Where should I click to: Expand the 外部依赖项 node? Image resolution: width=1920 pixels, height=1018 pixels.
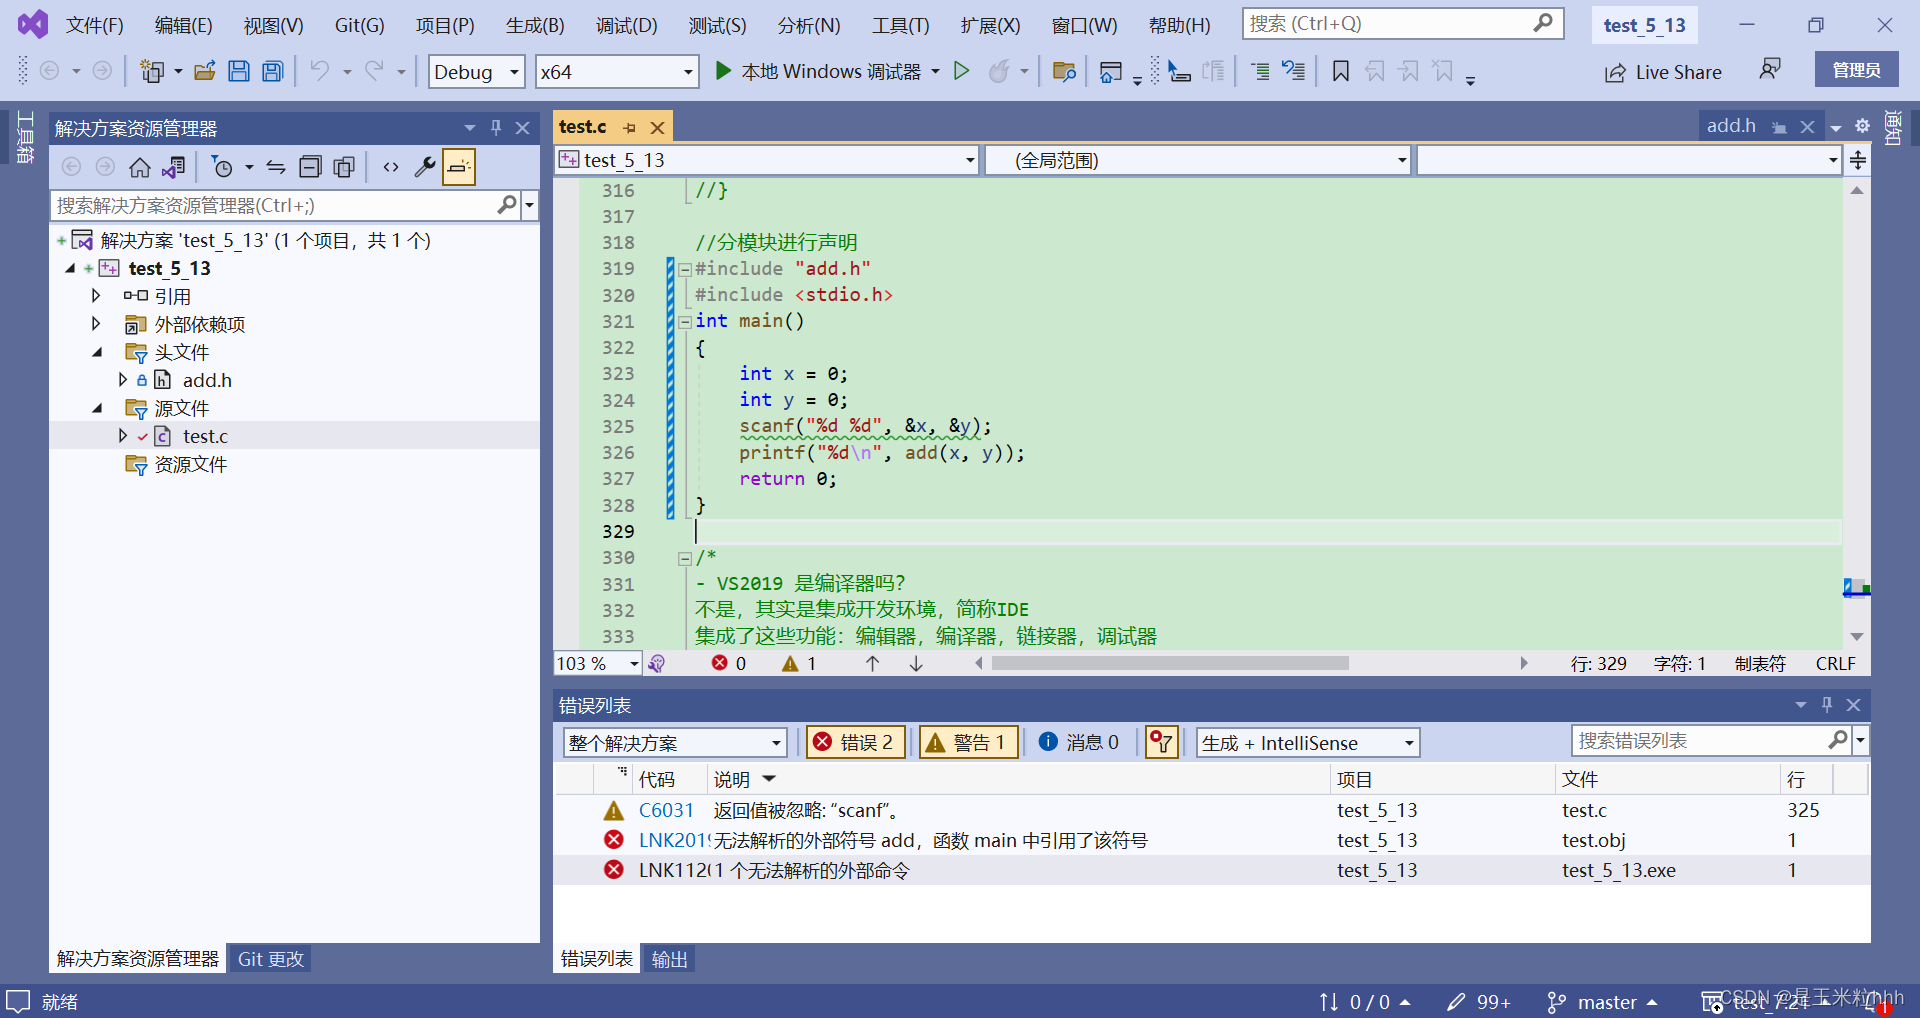(x=96, y=324)
